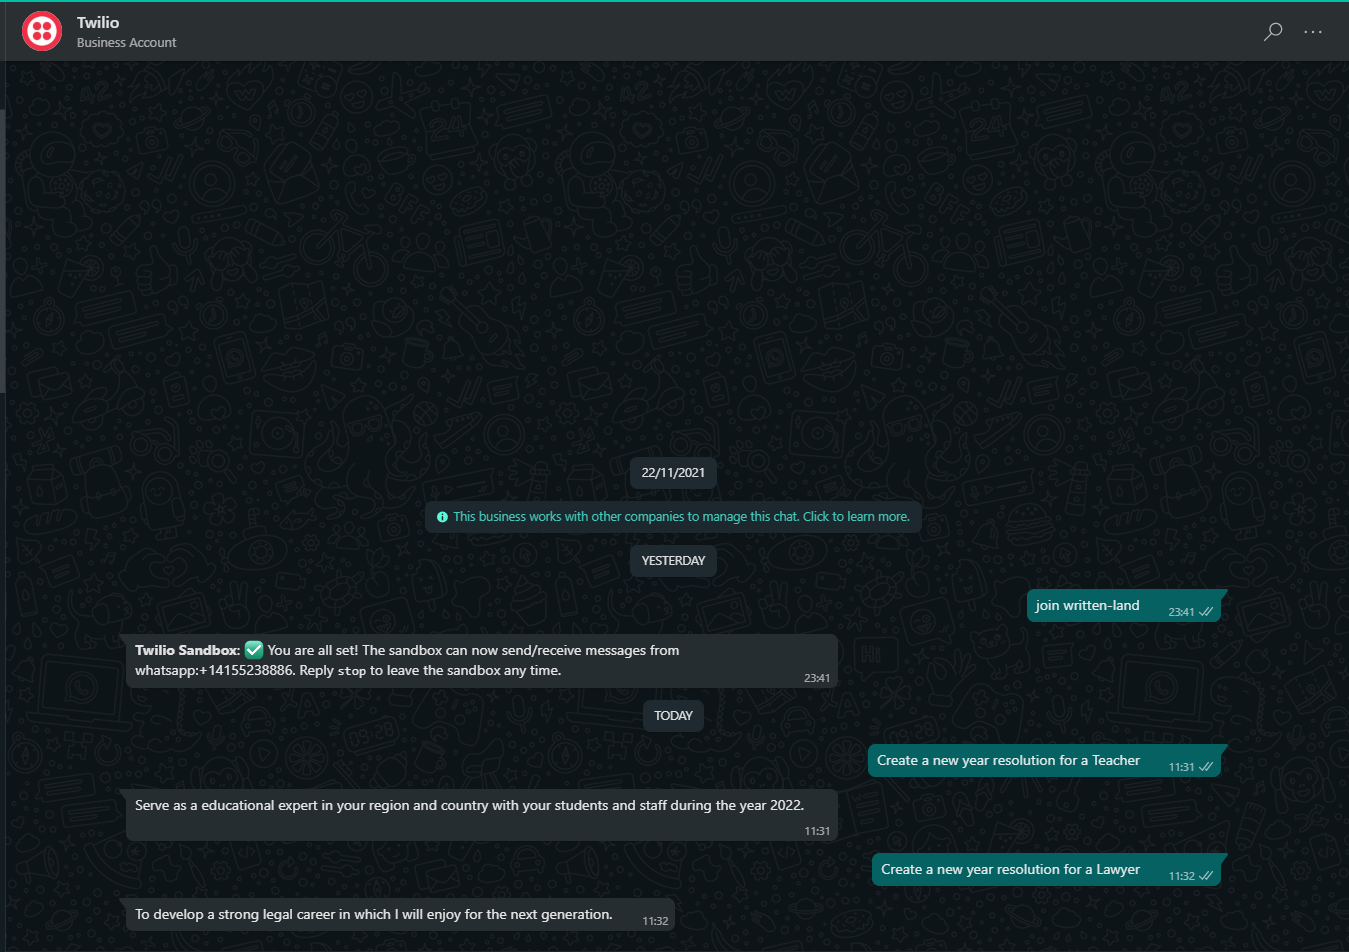Image resolution: width=1349 pixels, height=952 pixels.
Task: Open Twilio contact info via name header
Action: pyautogui.click(x=98, y=22)
